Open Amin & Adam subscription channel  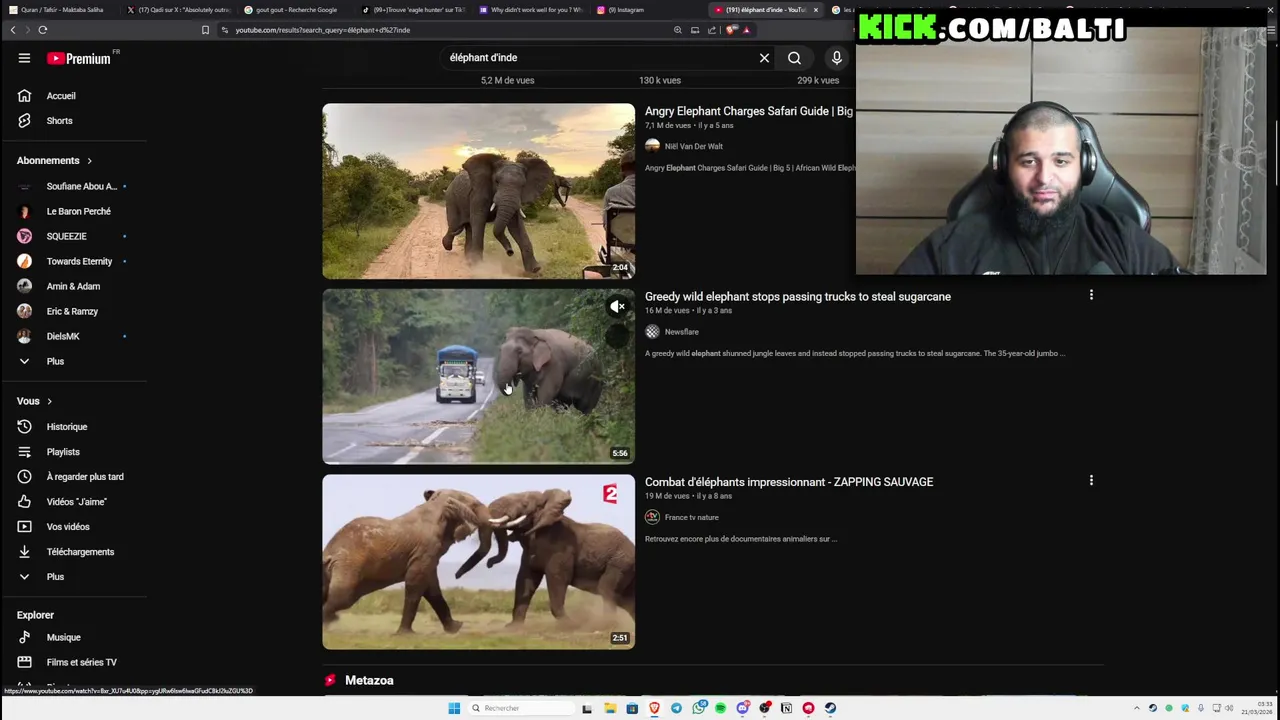coord(73,286)
